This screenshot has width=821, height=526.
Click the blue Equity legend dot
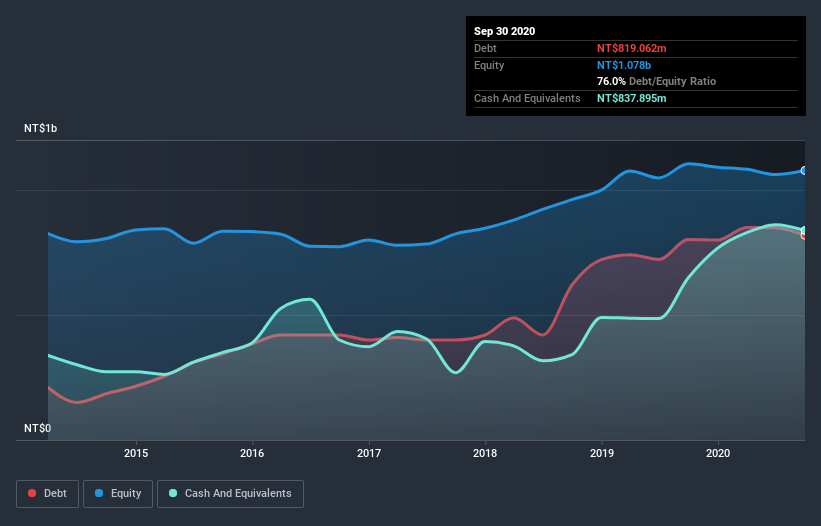pos(99,493)
